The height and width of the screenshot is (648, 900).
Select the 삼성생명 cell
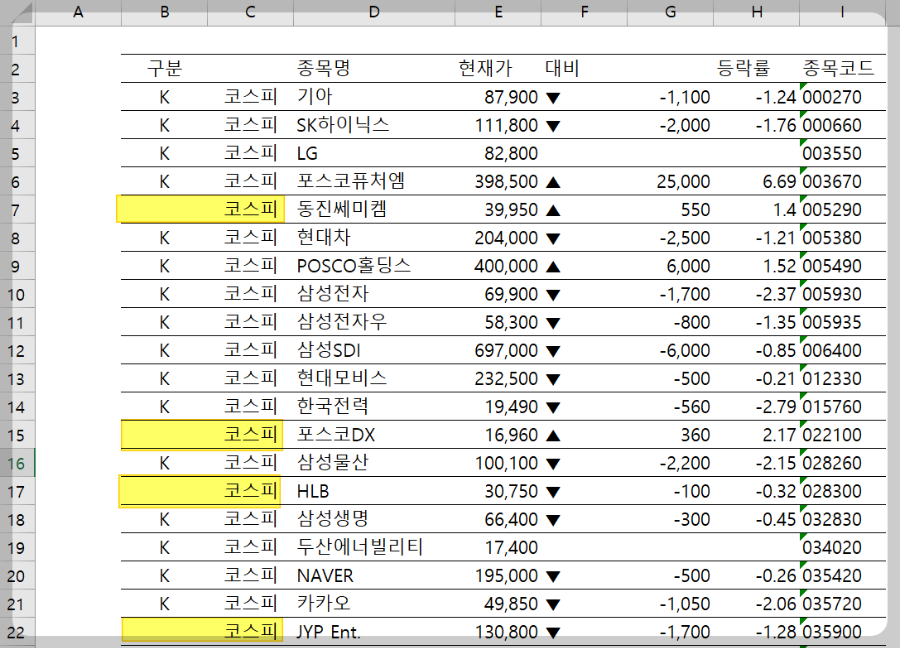[374, 519]
